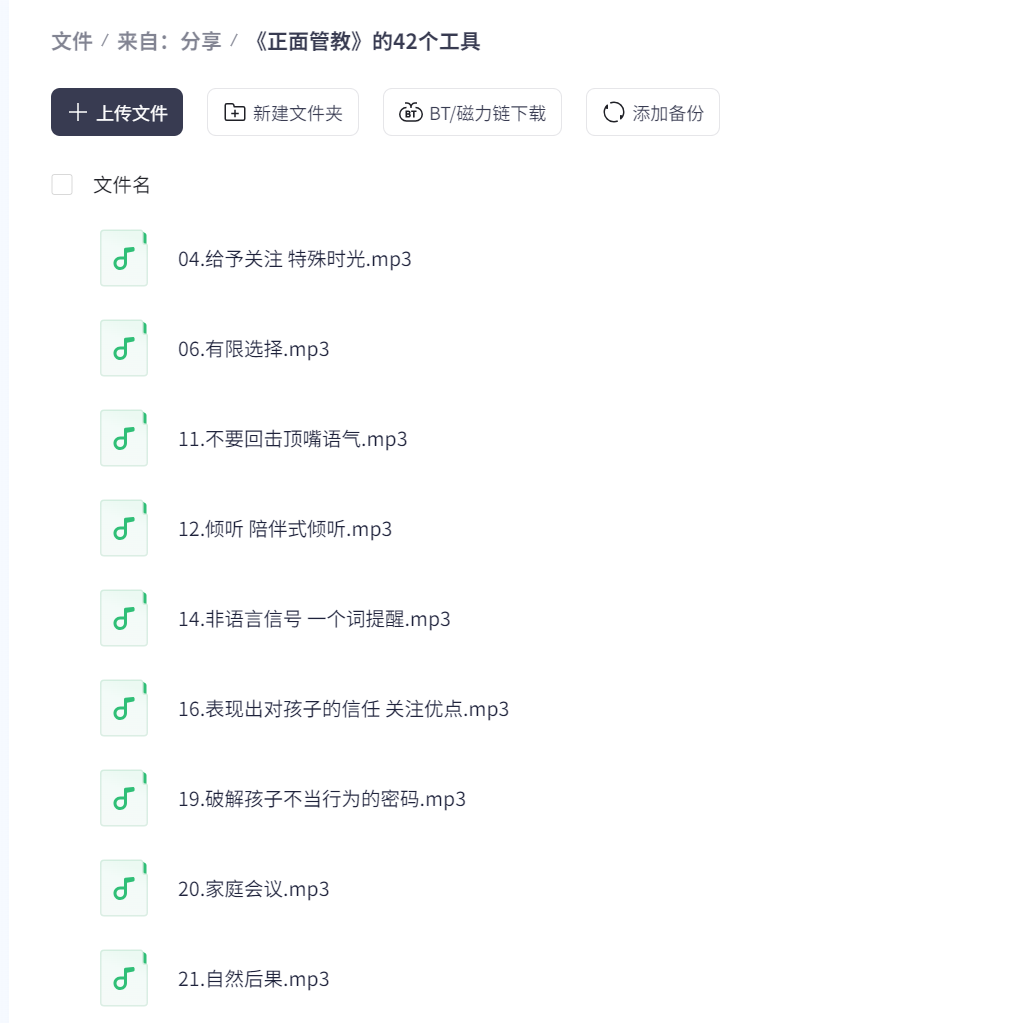Toggle the select-all checkbox beside 文件名
This screenshot has width=1026, height=1023.
coord(62,185)
